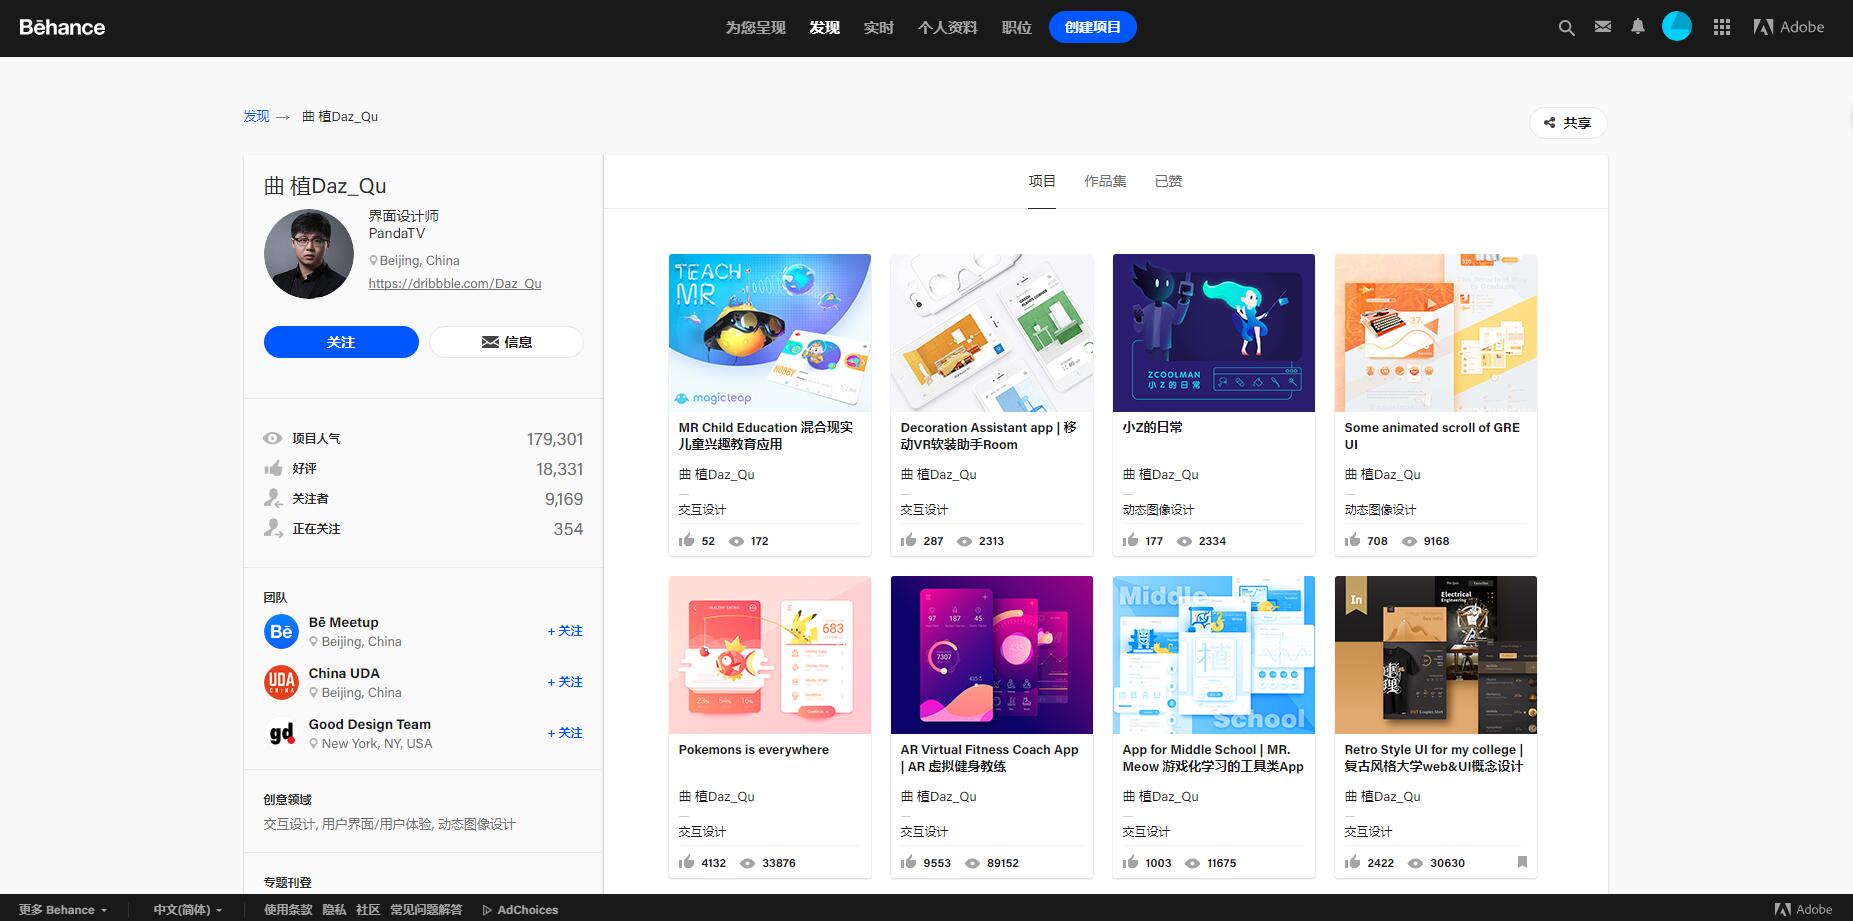This screenshot has width=1853, height=921.
Task: Click the profile photo of 曲 植Daz_Qu
Action: pyautogui.click(x=309, y=254)
